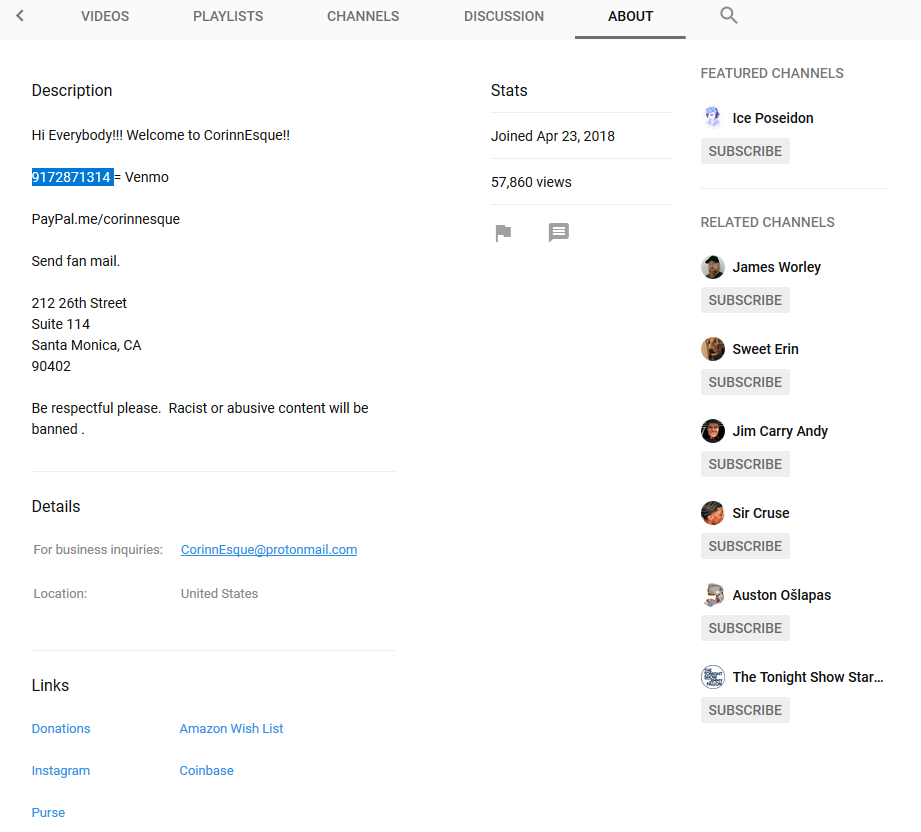Click the Joined Apr 23, 2018 text
Viewport: 921px width, 832px height.
click(x=553, y=136)
